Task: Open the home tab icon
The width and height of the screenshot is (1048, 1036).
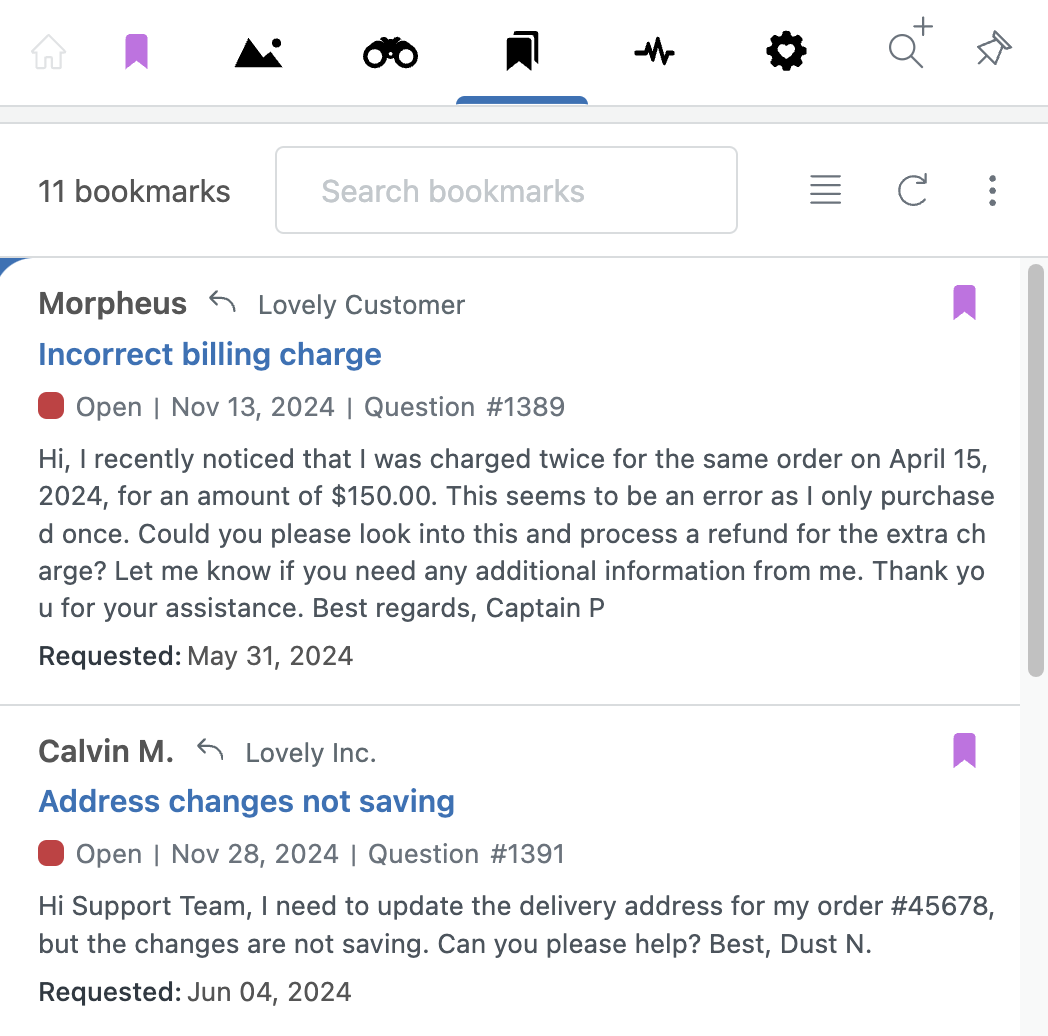Action: (x=49, y=51)
